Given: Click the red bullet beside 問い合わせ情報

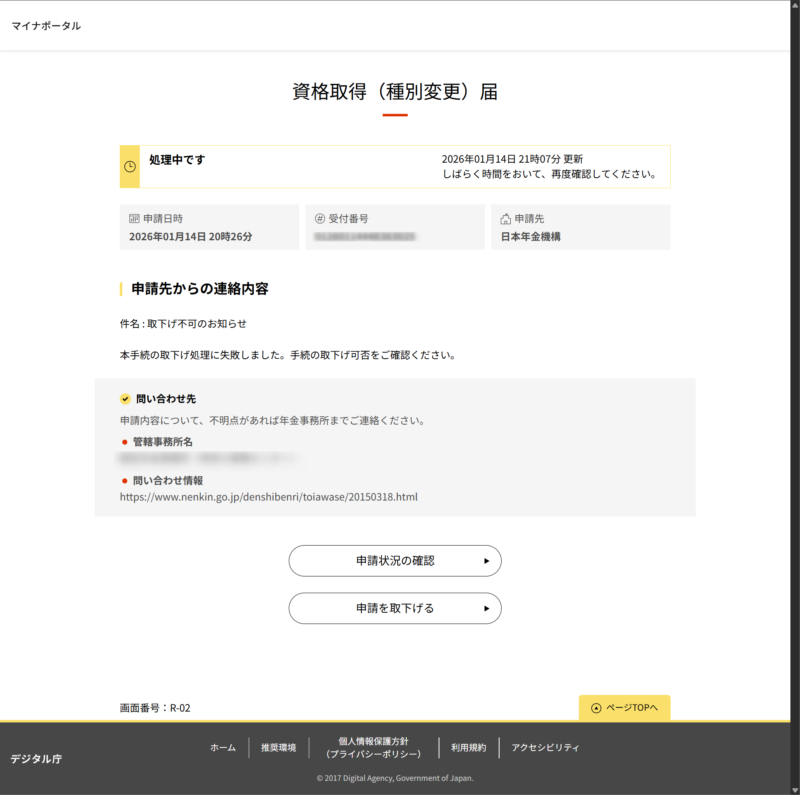Looking at the screenshot, I should coord(125,480).
